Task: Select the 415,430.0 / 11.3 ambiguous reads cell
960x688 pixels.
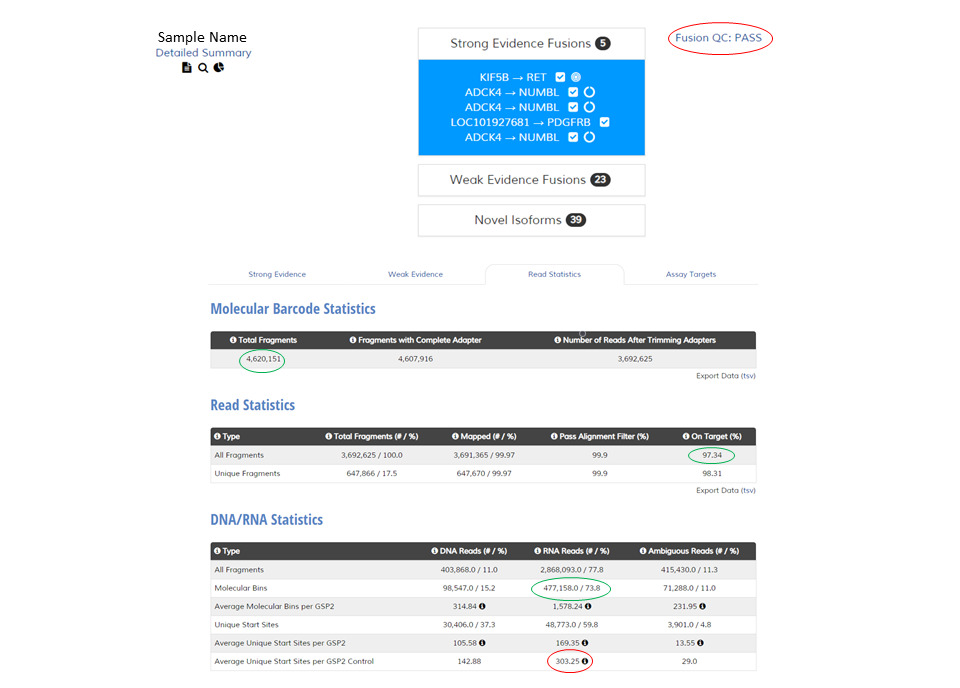Action: pos(689,570)
